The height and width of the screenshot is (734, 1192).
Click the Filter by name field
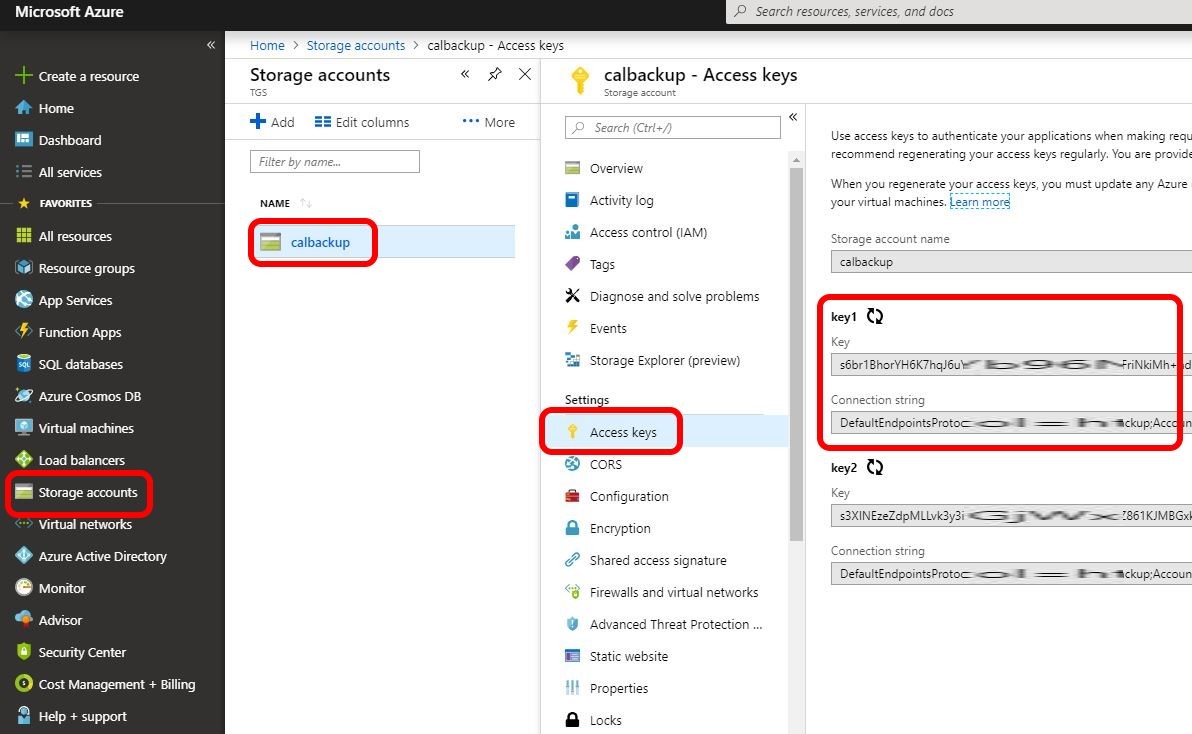pyautogui.click(x=334, y=162)
